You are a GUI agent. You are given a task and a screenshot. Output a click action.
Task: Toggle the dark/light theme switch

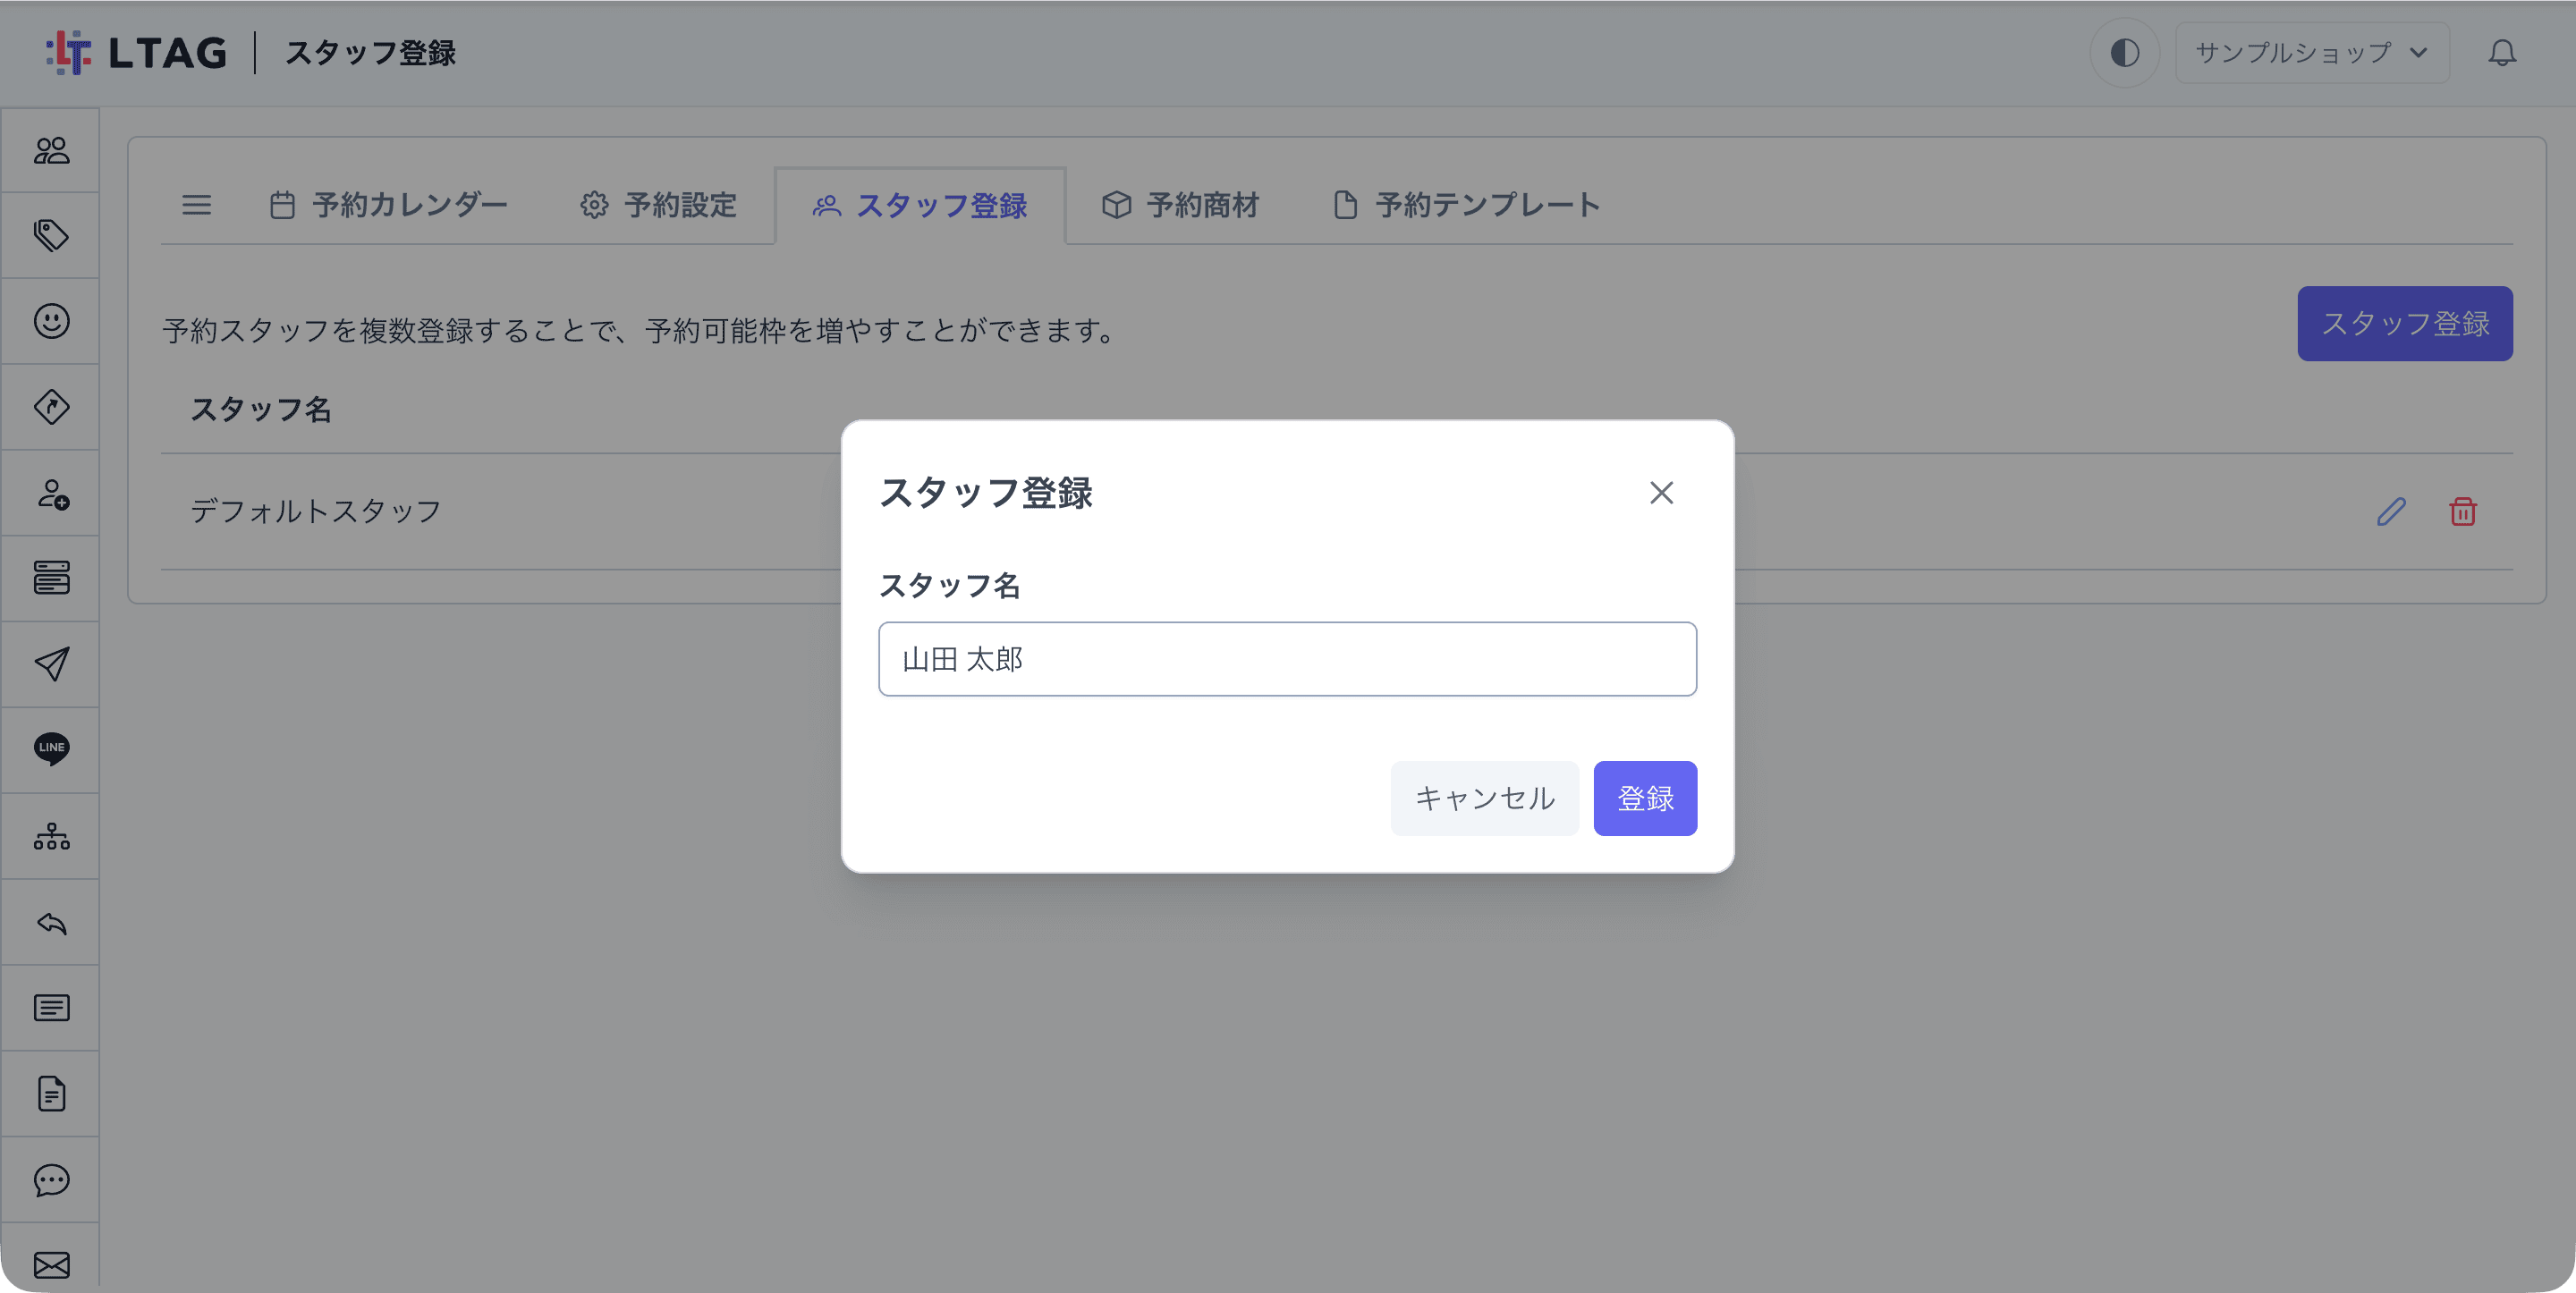click(2124, 53)
